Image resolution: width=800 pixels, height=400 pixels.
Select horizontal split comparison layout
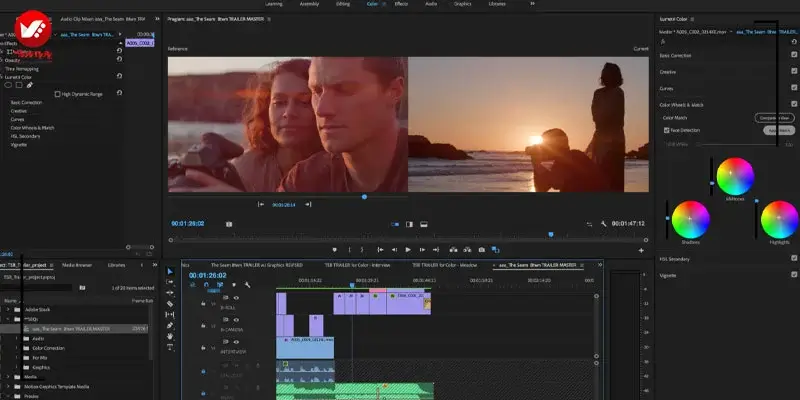pos(423,224)
